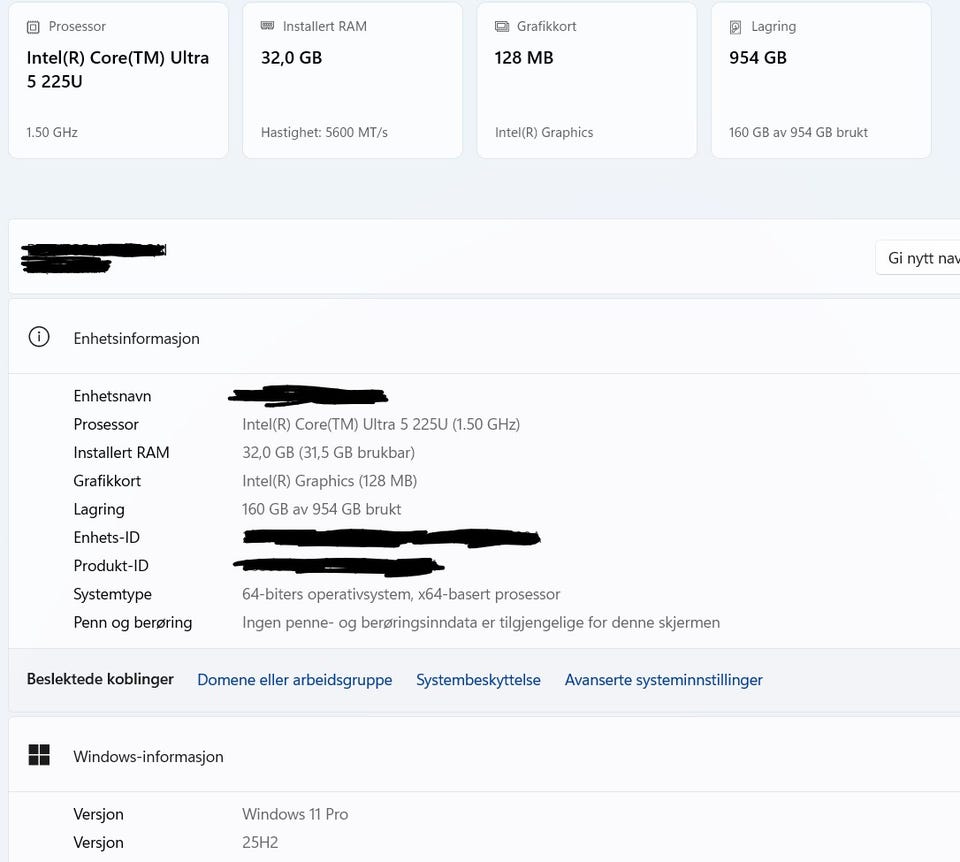Click the Grafikkort row label in device list
The image size is (960, 862).
107,481
